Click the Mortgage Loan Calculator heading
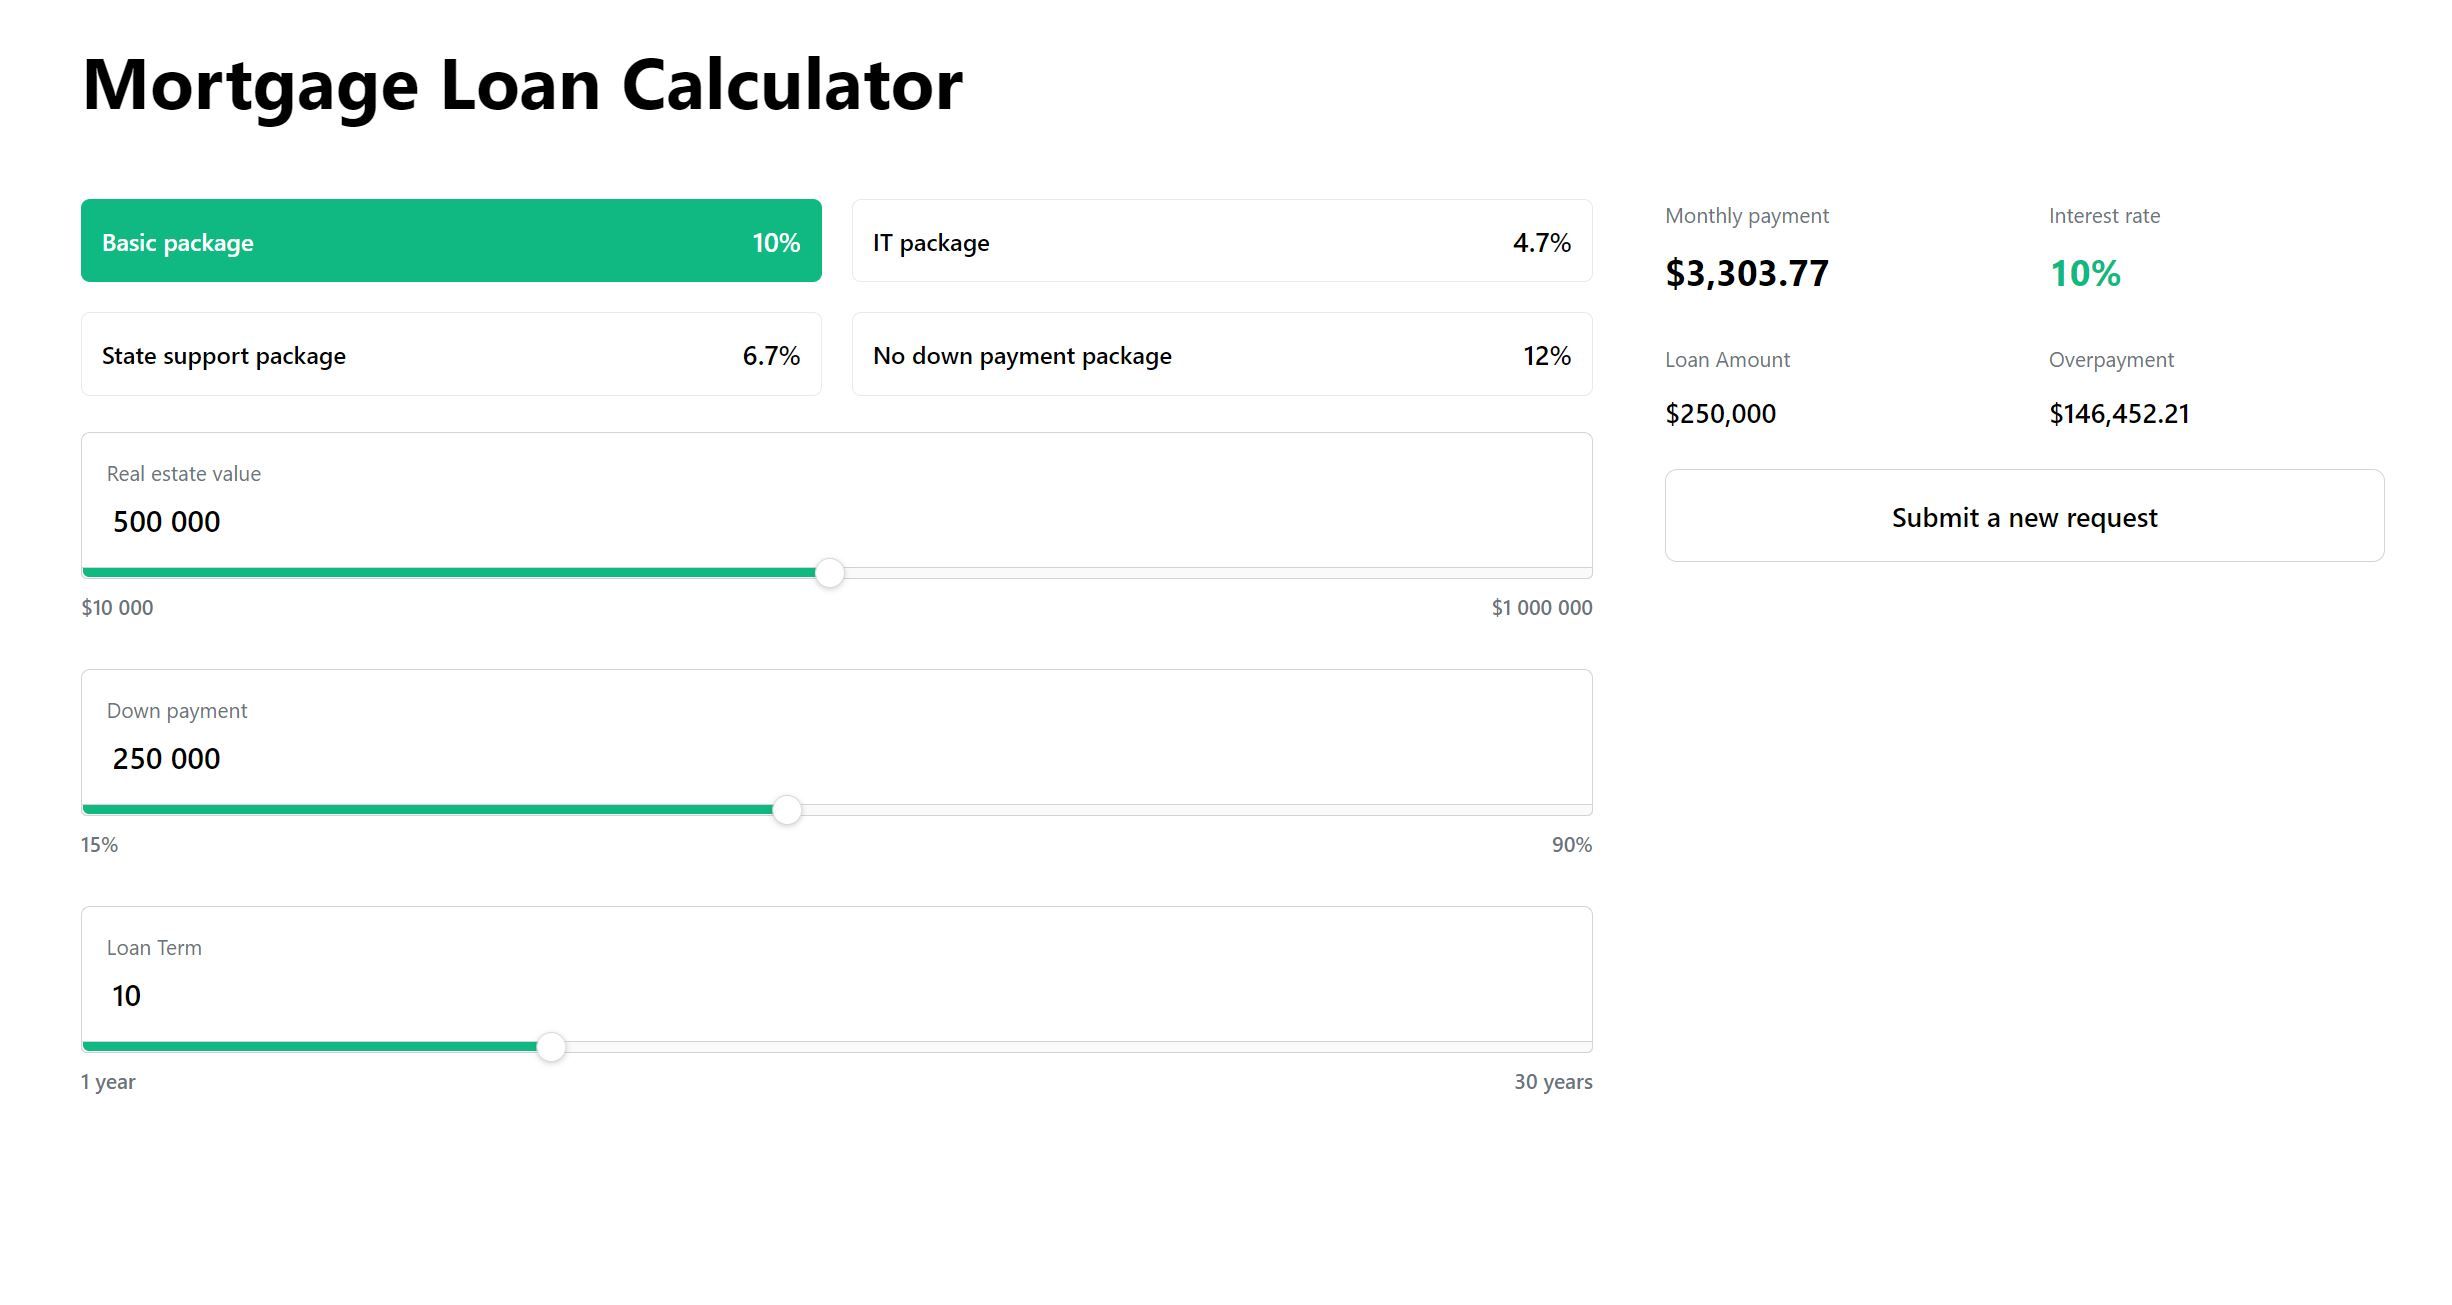 (x=522, y=86)
